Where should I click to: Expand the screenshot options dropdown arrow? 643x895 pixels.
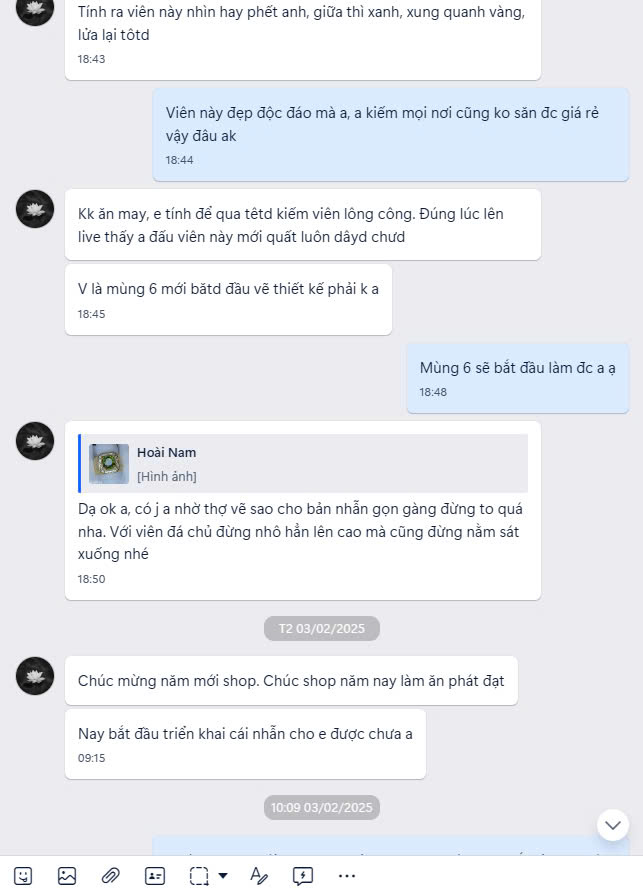pyautogui.click(x=223, y=875)
